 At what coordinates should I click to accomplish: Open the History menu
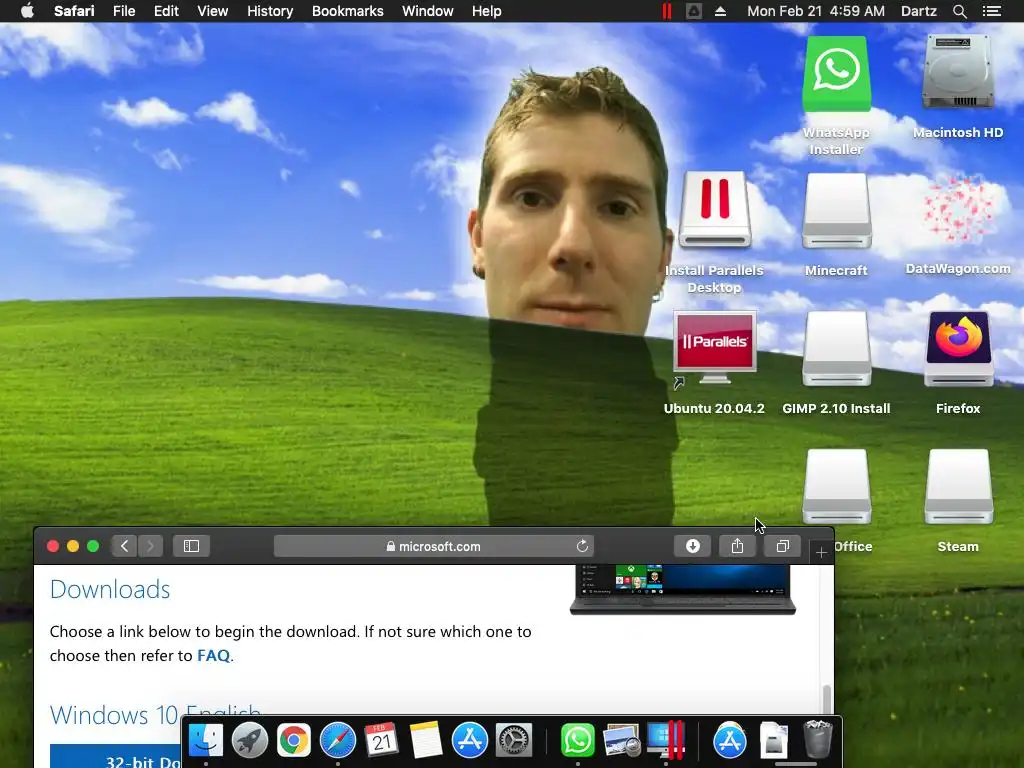point(270,11)
